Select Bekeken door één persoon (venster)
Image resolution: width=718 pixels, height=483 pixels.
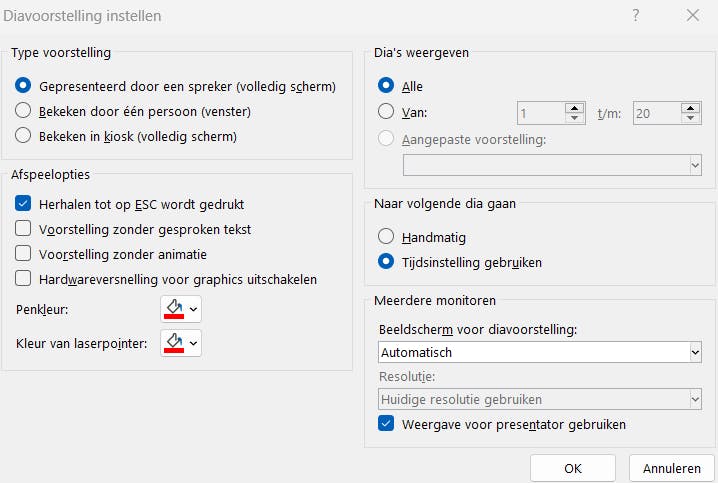[24, 111]
